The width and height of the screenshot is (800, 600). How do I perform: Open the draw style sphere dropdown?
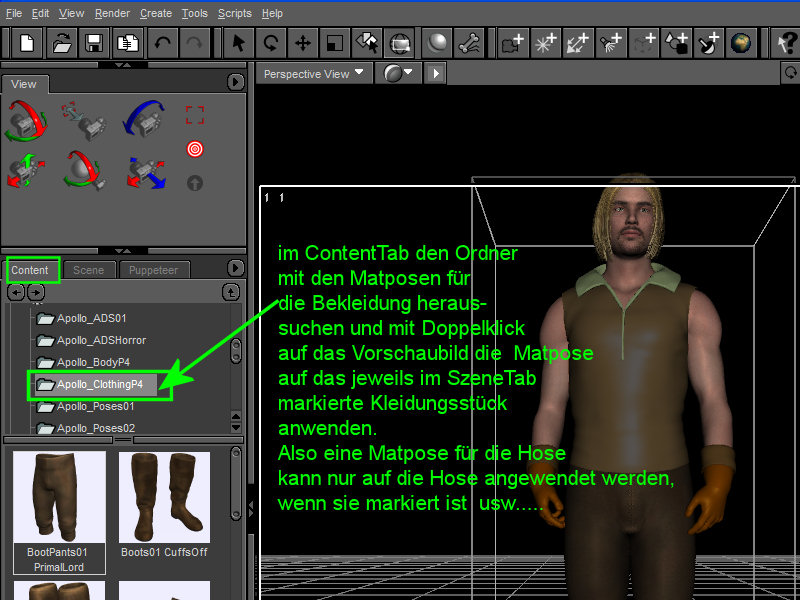[x=398, y=74]
